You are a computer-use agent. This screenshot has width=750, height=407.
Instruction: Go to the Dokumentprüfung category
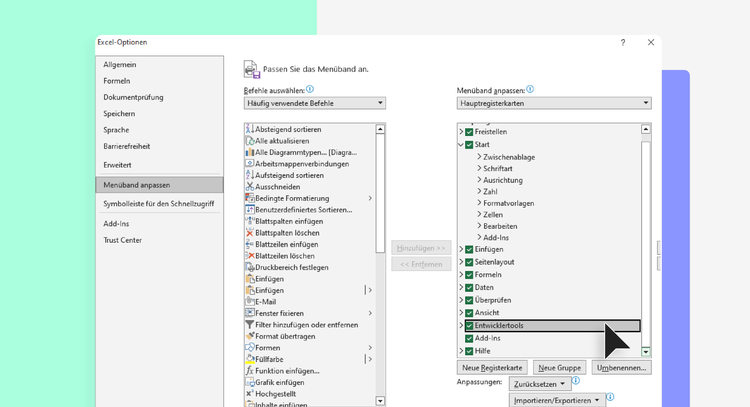[133, 97]
